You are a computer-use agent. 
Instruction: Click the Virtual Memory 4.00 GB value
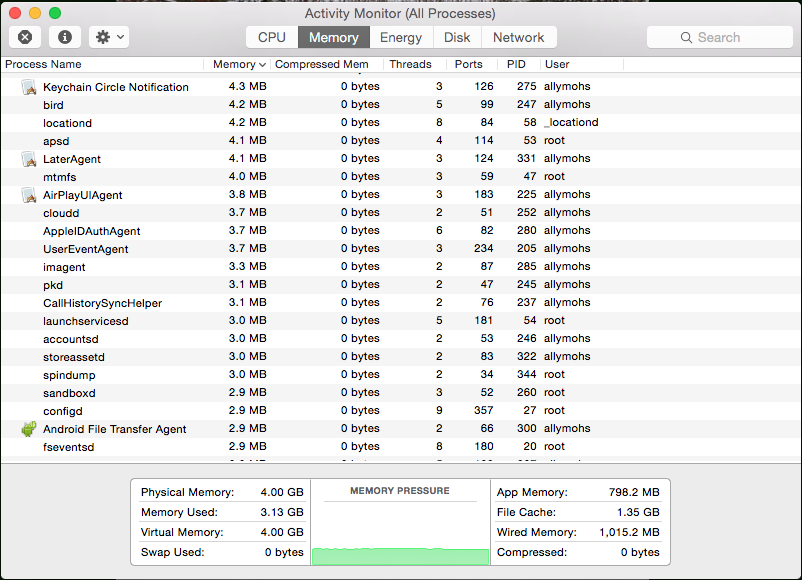[282, 532]
